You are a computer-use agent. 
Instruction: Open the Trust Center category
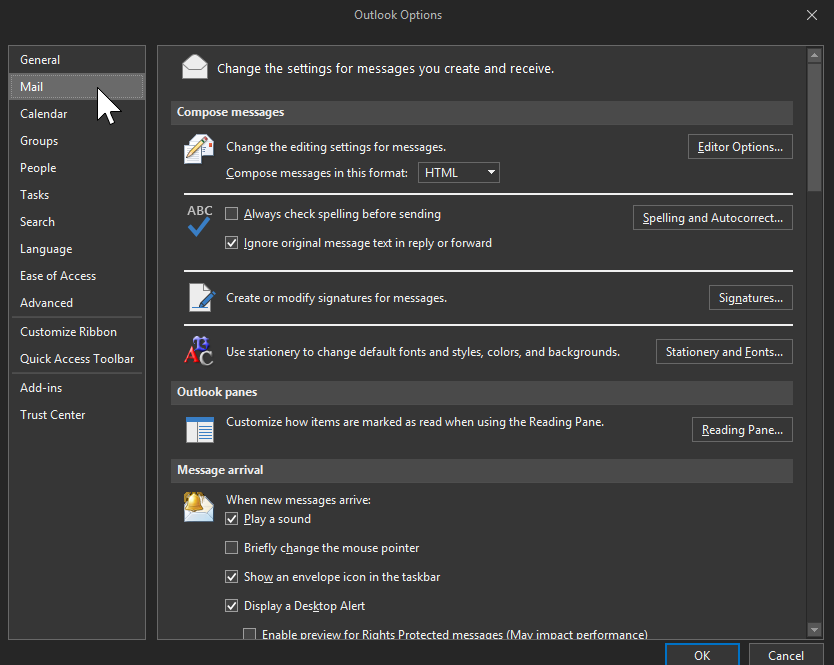pyautogui.click(x=77, y=415)
